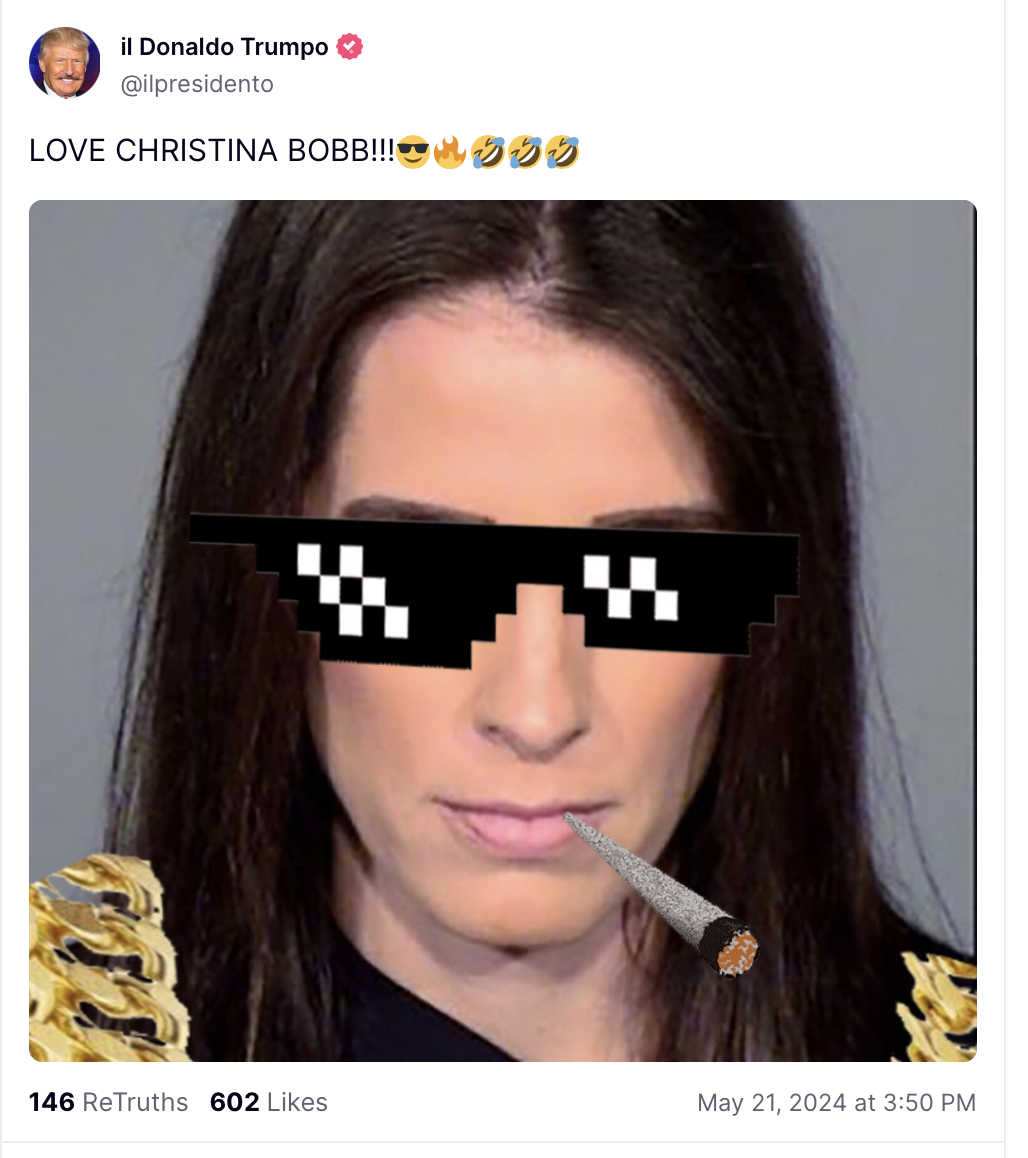The height and width of the screenshot is (1158, 1028).
Task: Open the @ilpresidento handle link
Action: tap(197, 84)
